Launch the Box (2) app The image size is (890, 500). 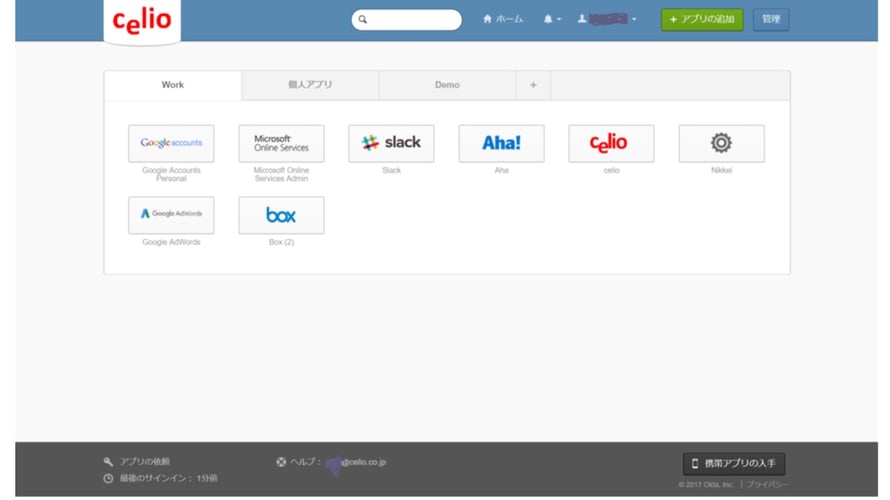point(281,215)
